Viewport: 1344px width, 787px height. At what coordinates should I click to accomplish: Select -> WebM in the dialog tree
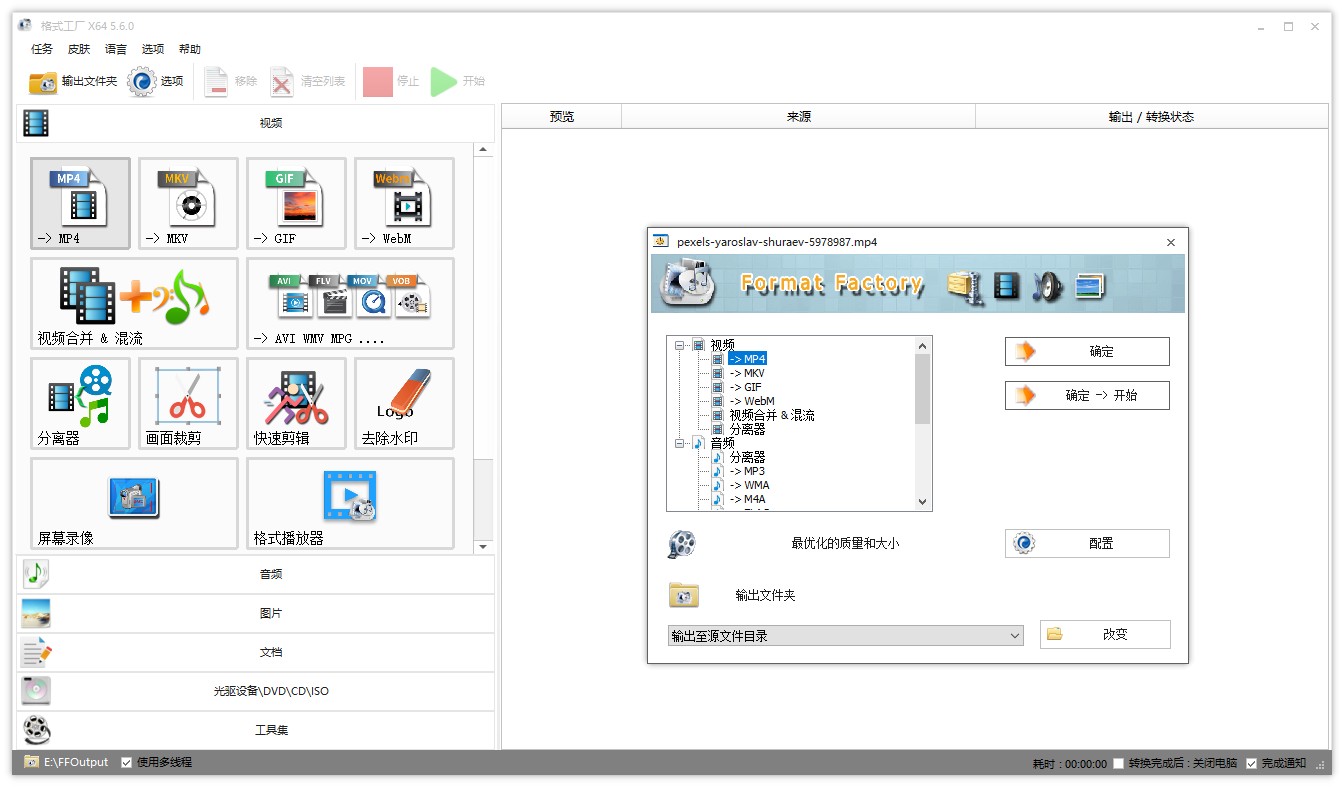click(752, 401)
